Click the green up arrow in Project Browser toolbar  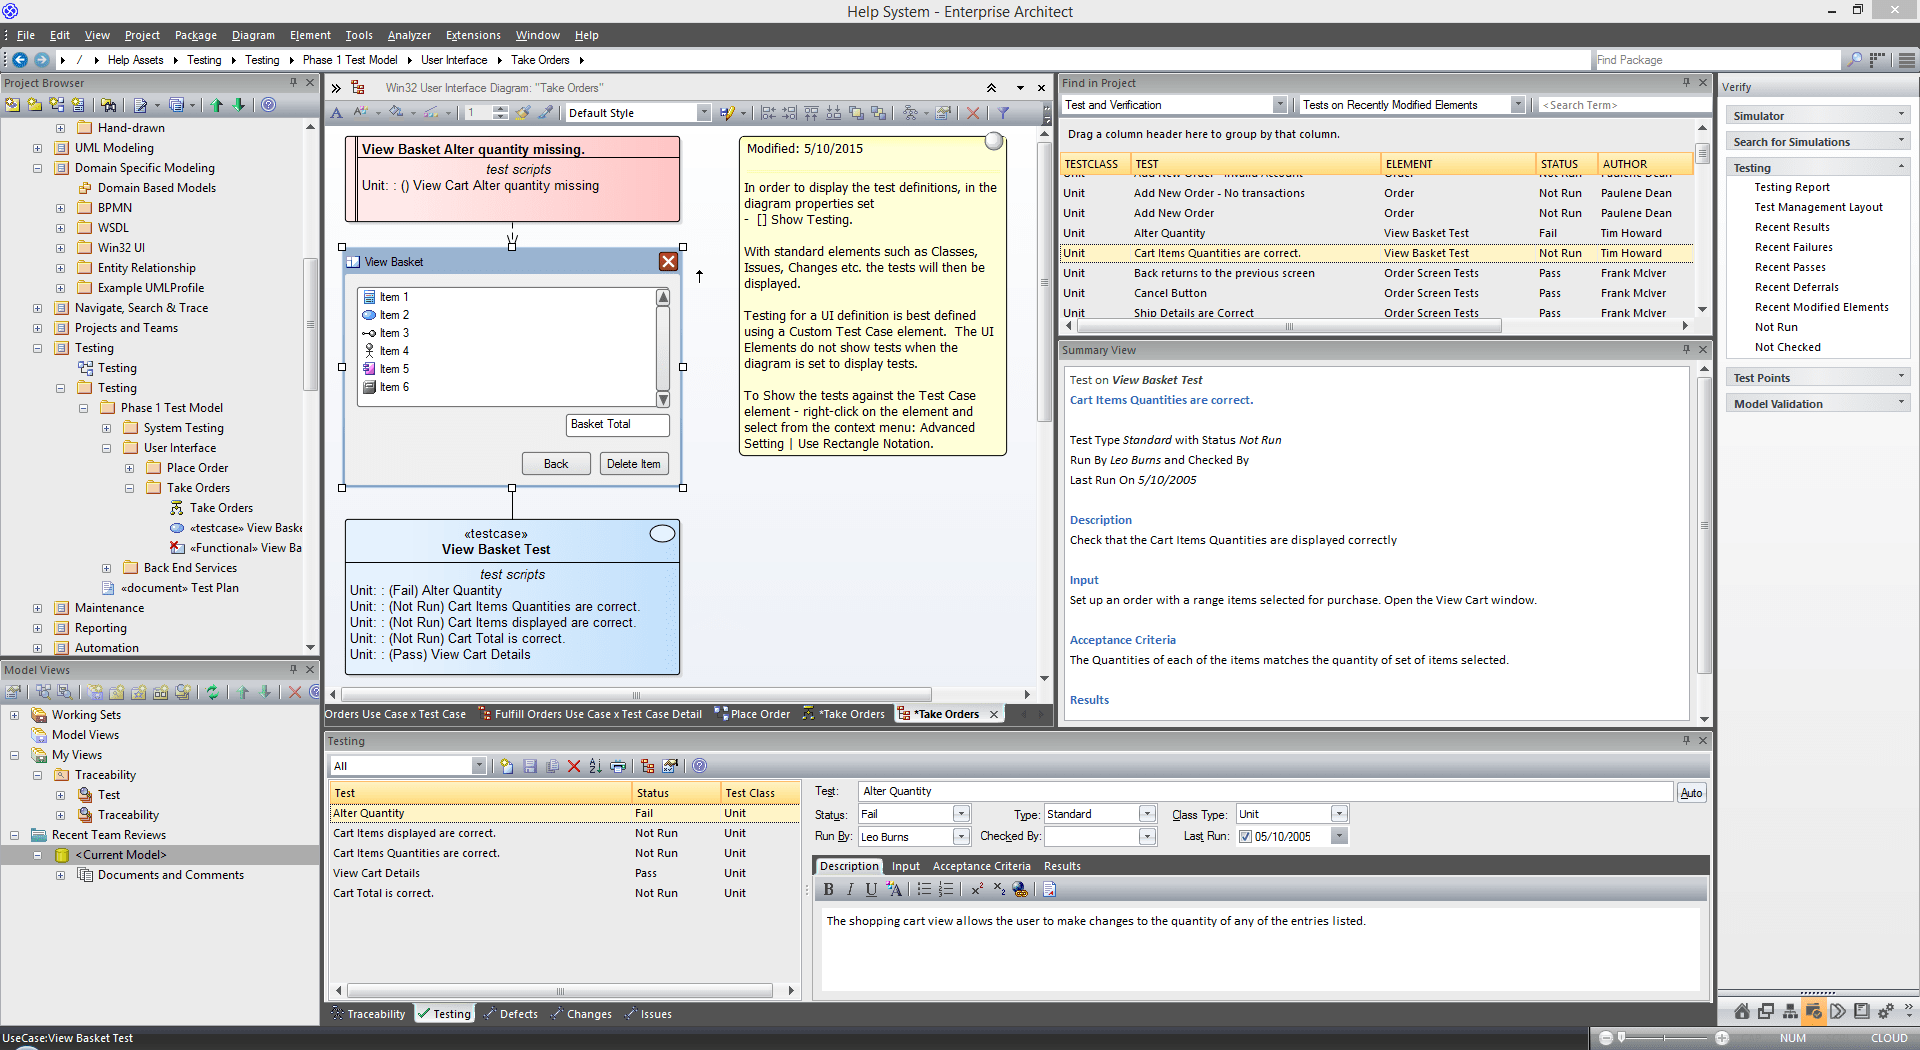click(216, 105)
